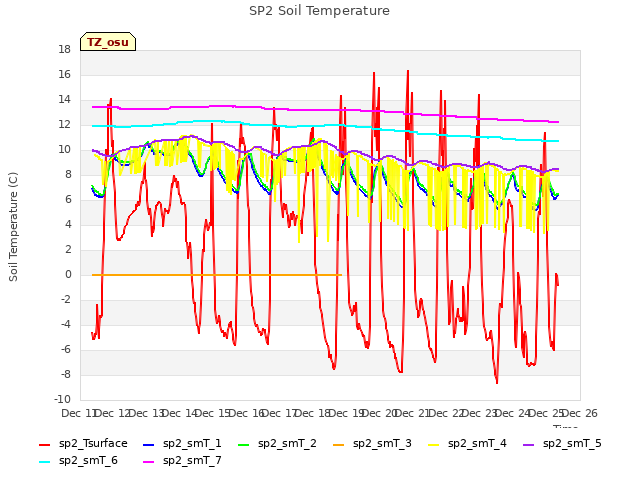Click the Dec 18 x-axis tick label
The image size is (640, 480).
(313, 413)
